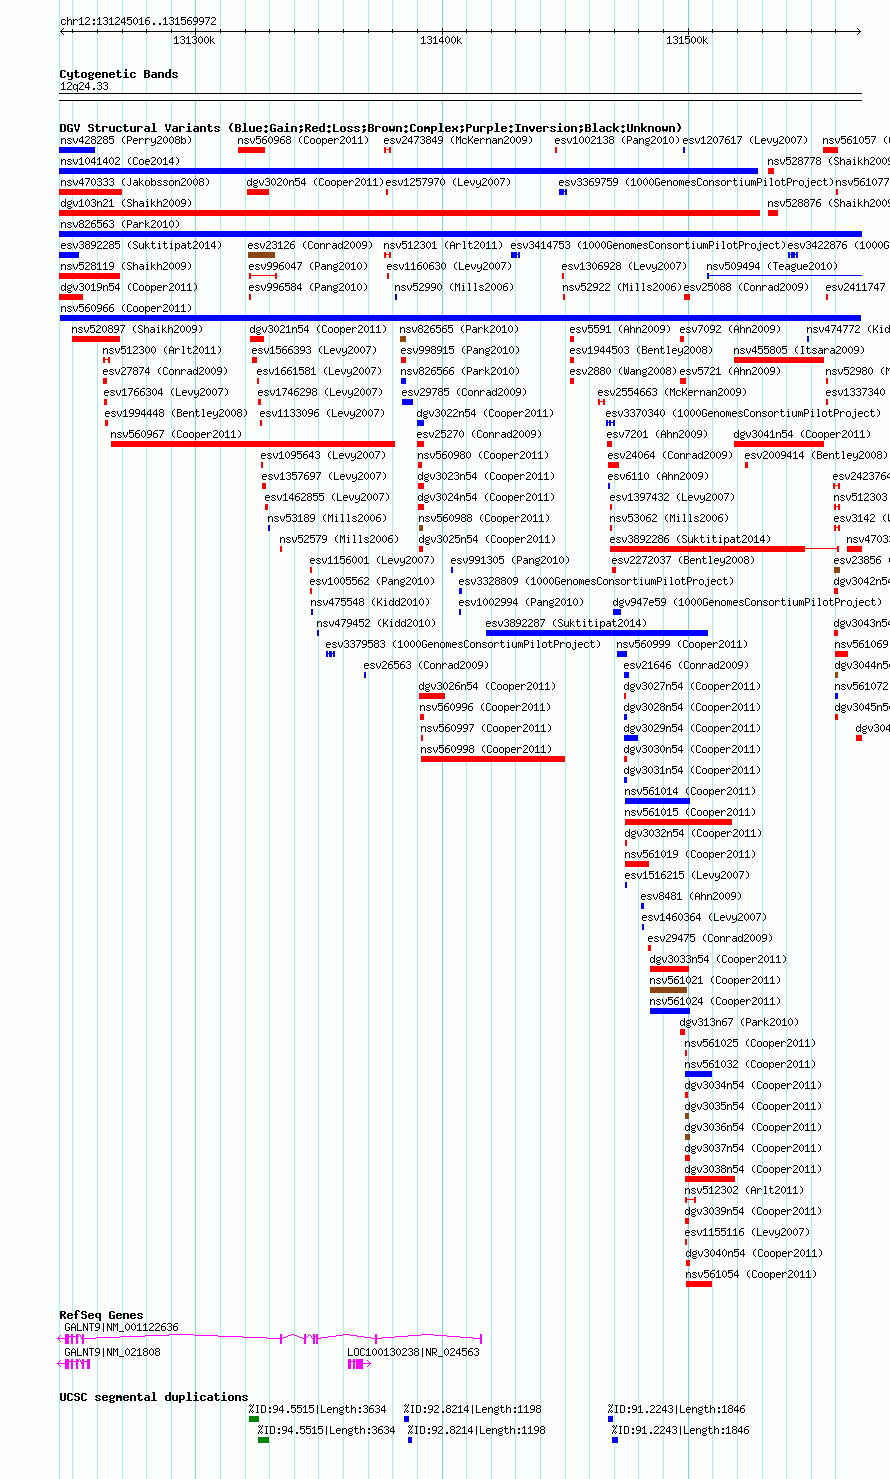Select esv3892286 (Suktitipat2014) loss bar
This screenshot has height=1479, width=890.
[x=707, y=549]
